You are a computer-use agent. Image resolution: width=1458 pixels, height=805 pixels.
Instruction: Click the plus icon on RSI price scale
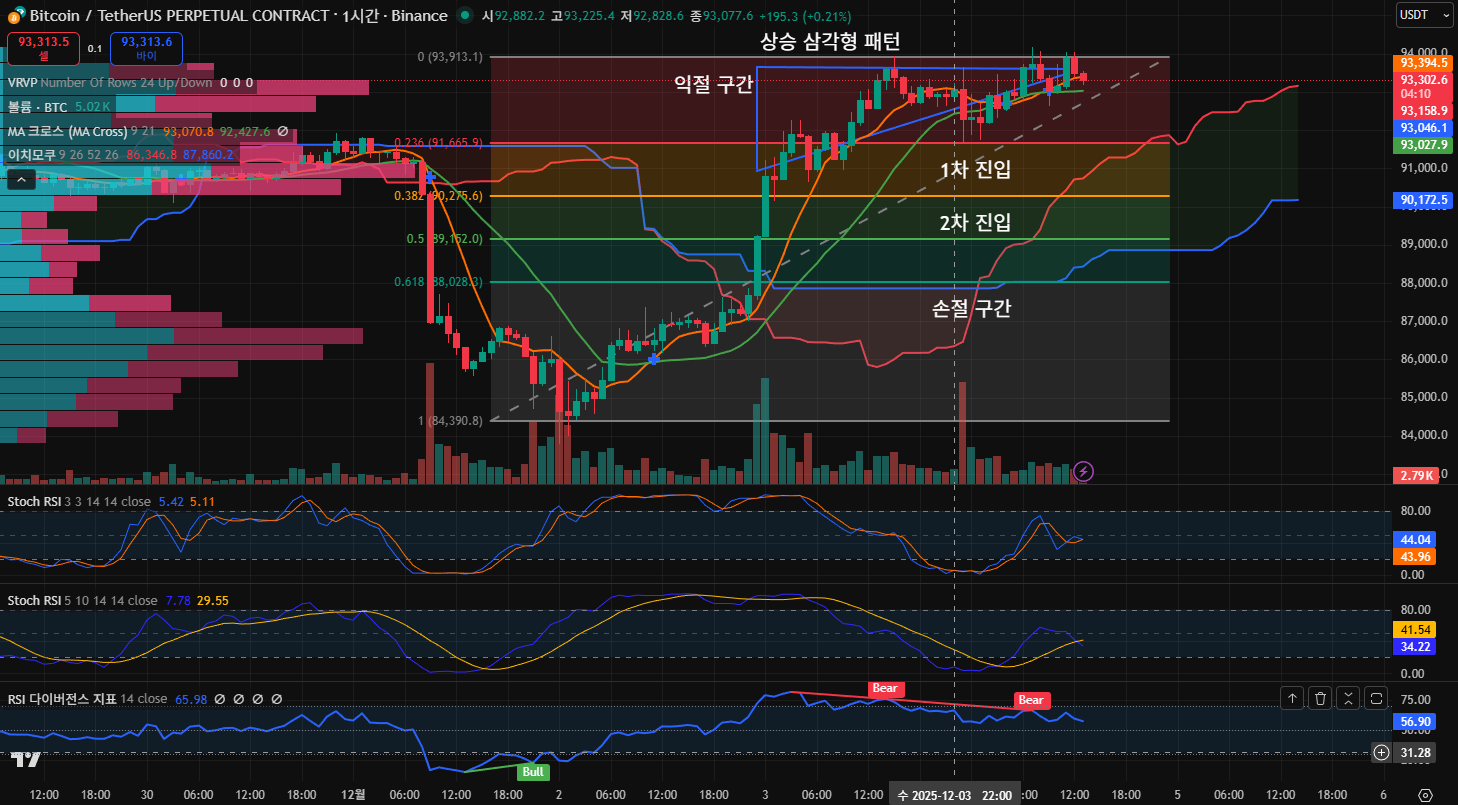click(1382, 752)
